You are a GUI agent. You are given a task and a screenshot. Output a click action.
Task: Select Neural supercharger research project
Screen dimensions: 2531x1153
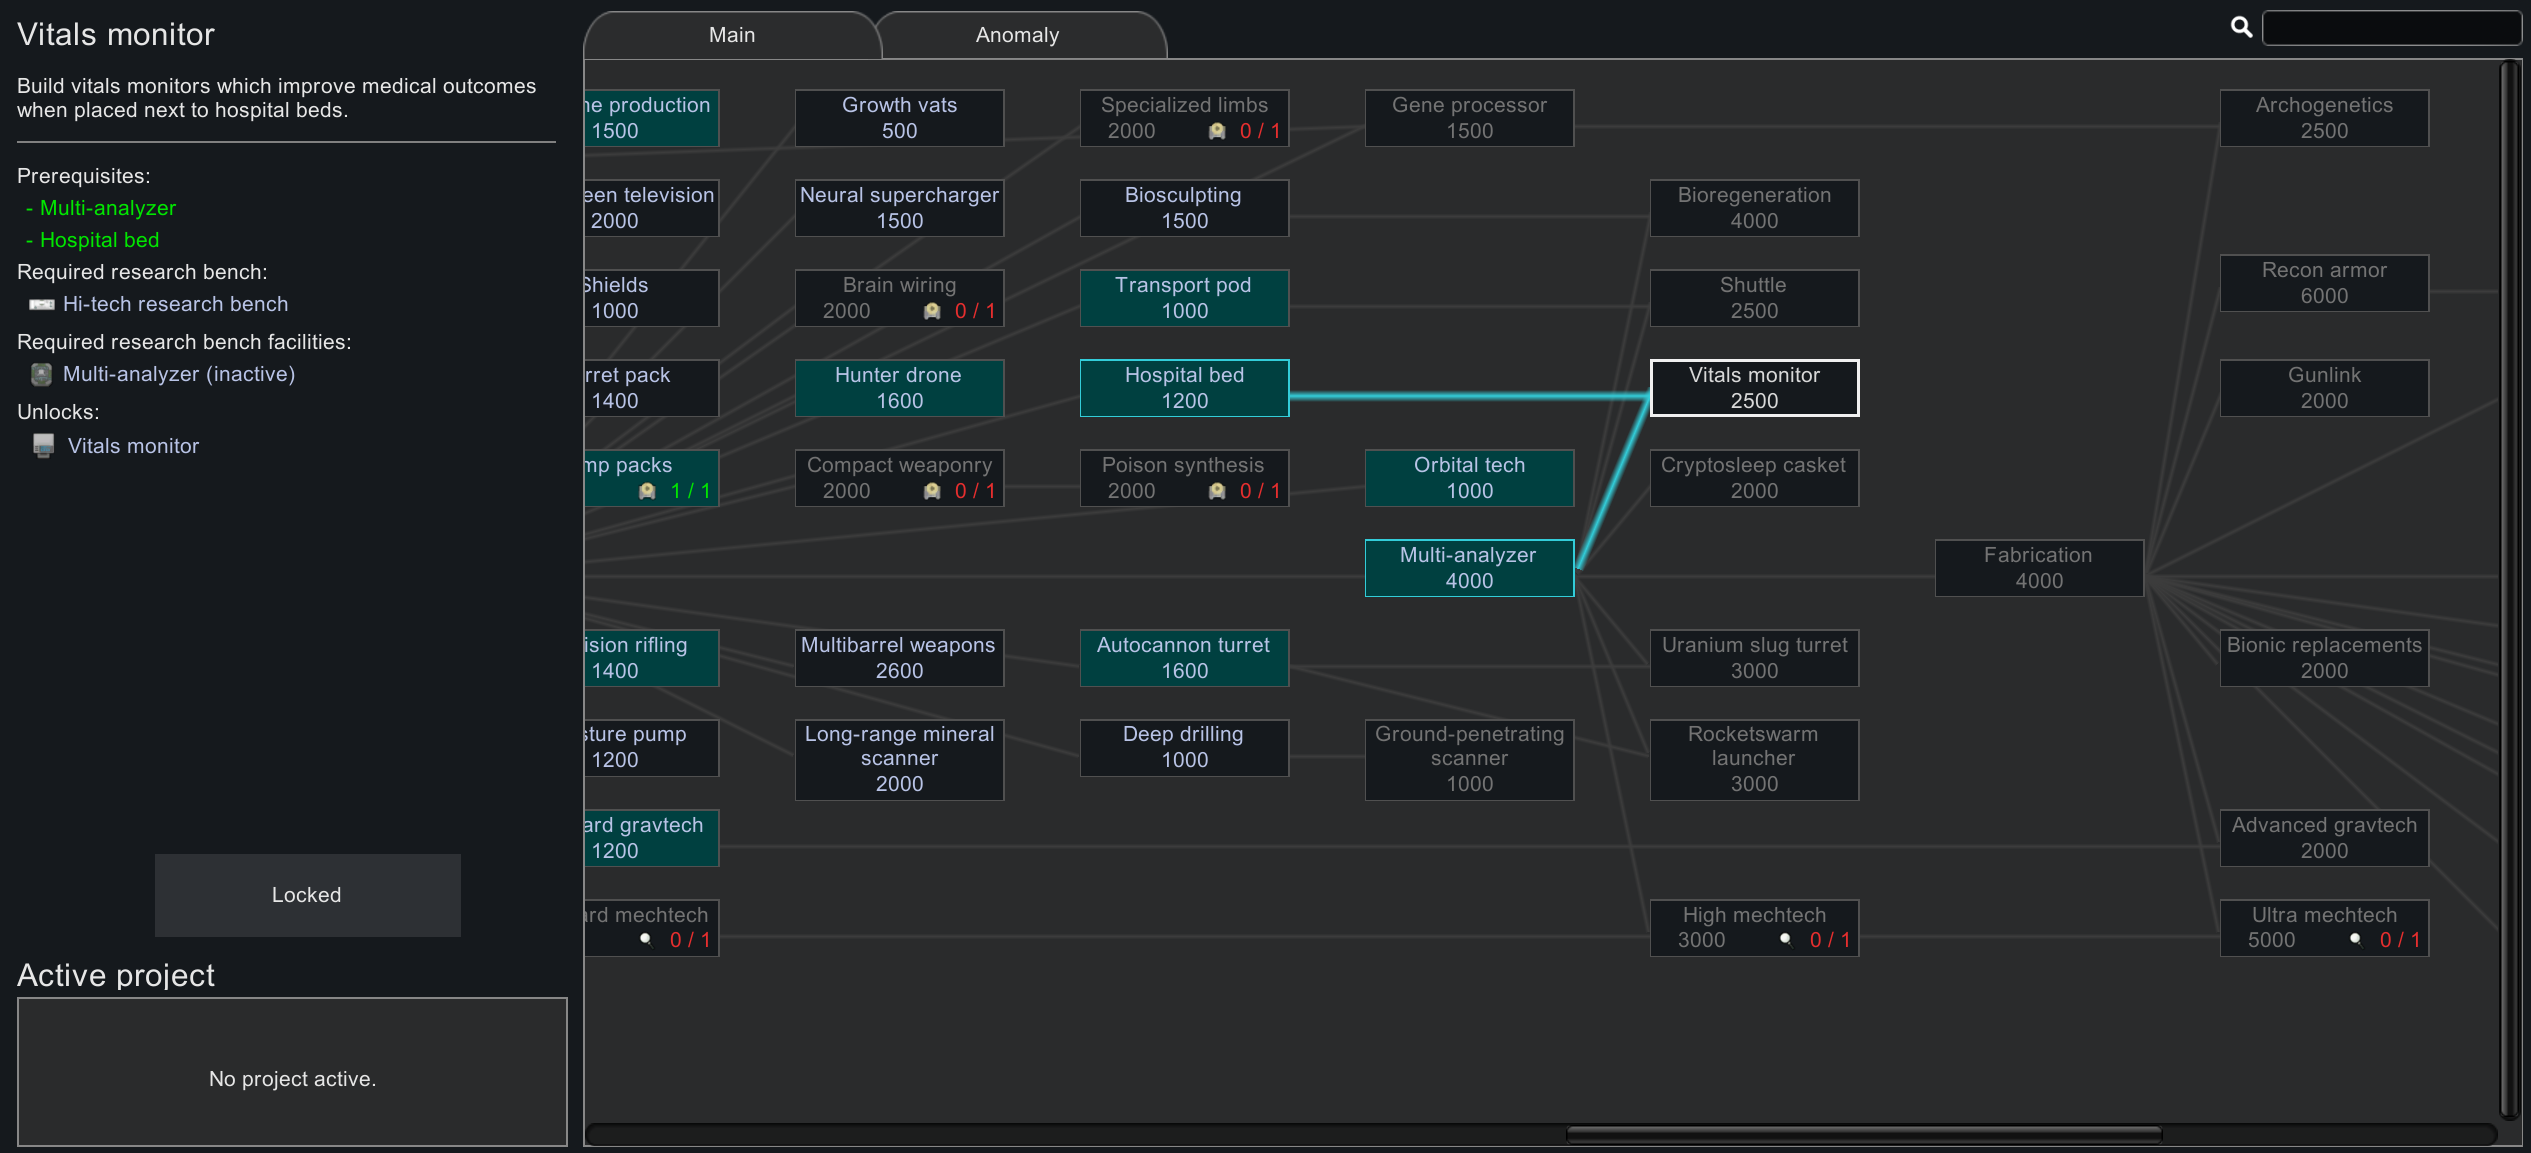click(x=899, y=208)
